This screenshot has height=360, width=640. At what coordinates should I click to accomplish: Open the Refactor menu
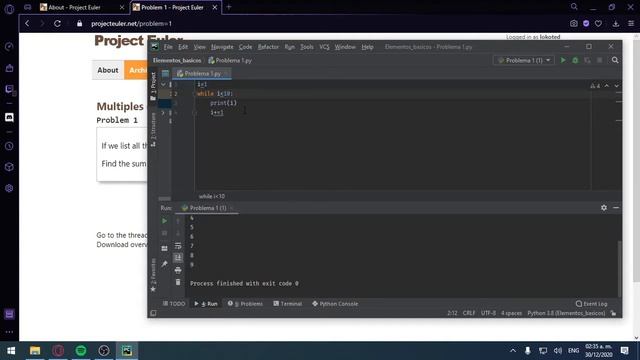tap(268, 47)
